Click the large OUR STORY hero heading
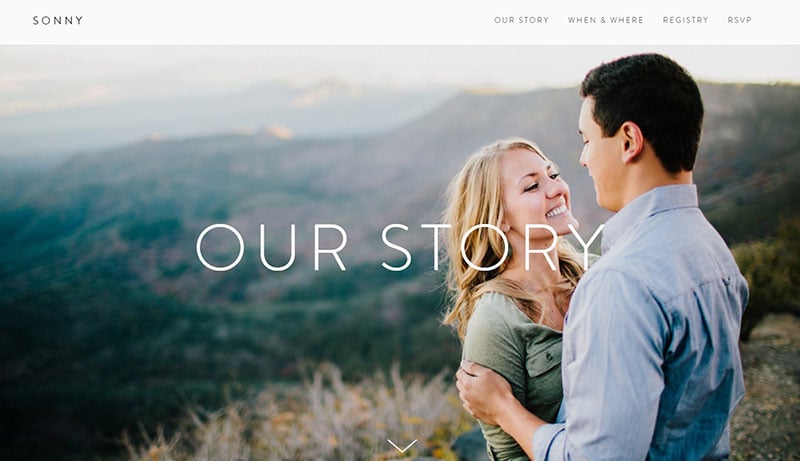The height and width of the screenshot is (461, 800). (399, 247)
